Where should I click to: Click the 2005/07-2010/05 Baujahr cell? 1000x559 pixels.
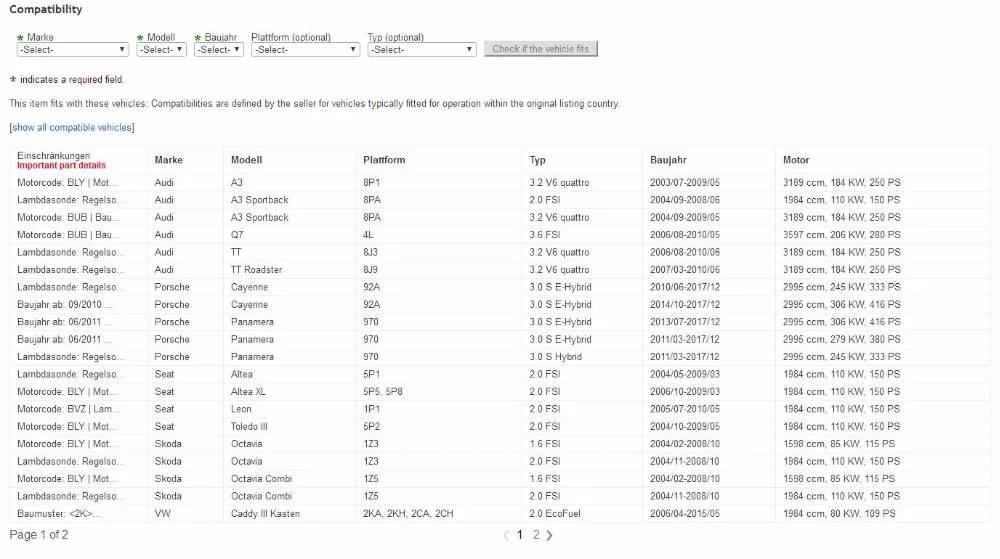pyautogui.click(x=685, y=409)
